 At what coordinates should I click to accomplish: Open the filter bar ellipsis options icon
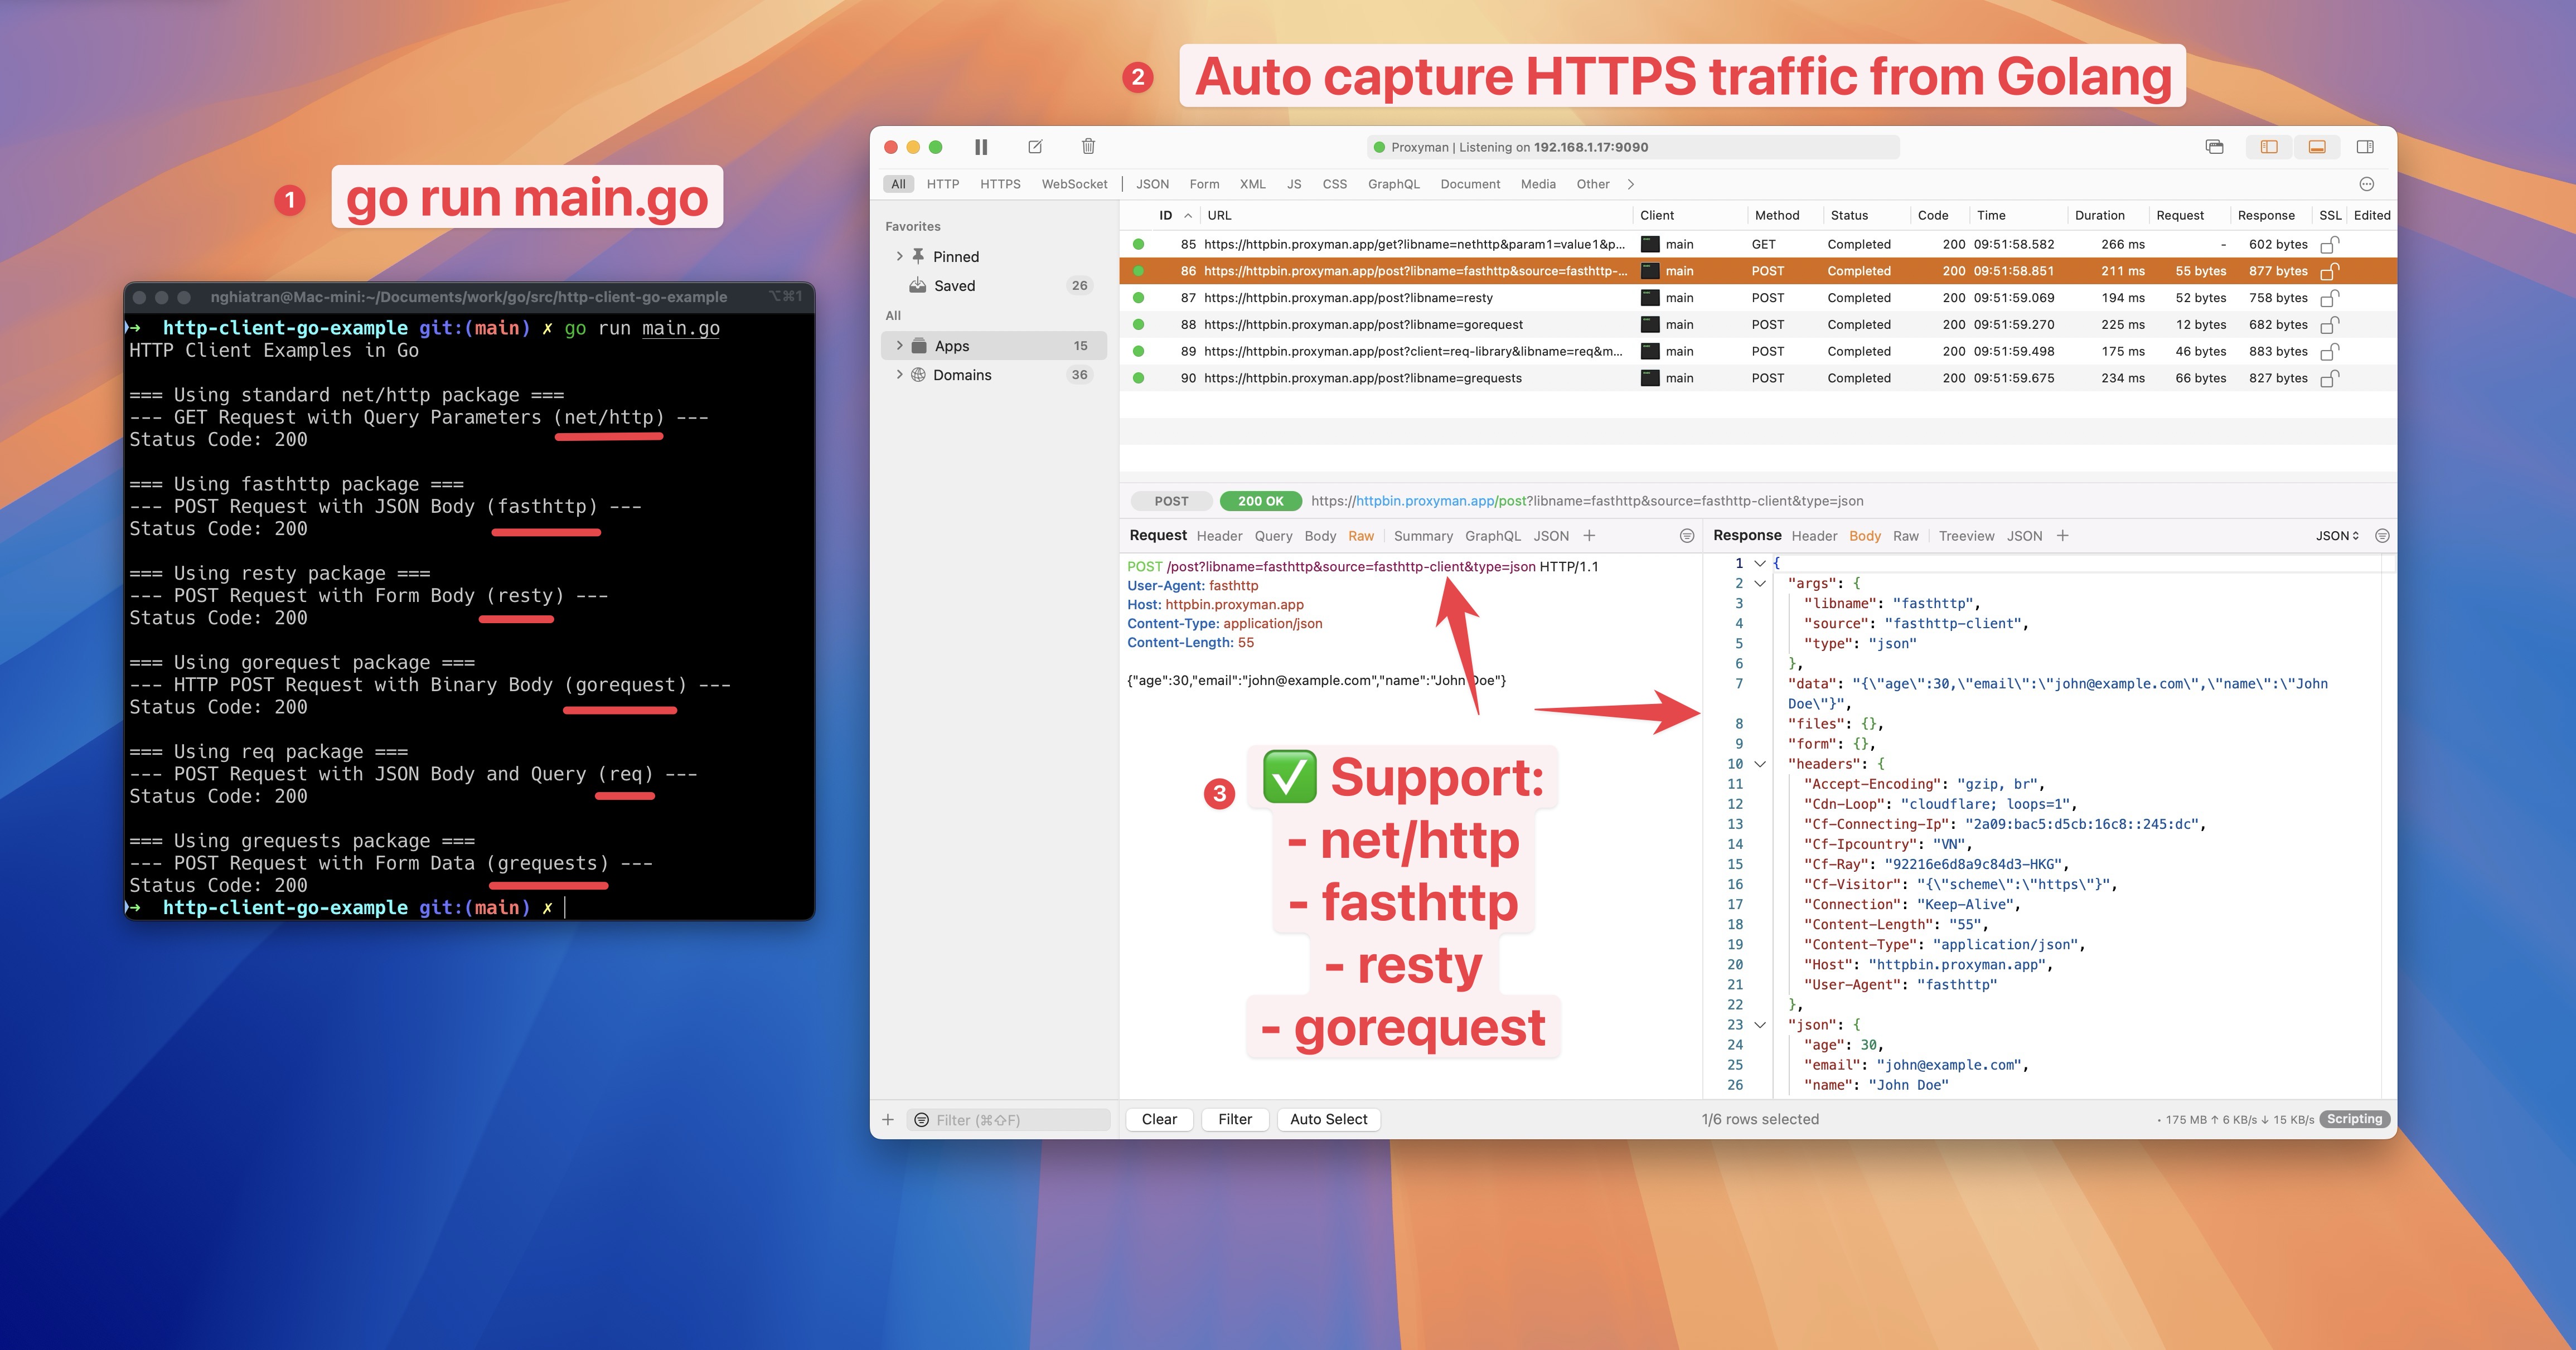(x=2366, y=184)
